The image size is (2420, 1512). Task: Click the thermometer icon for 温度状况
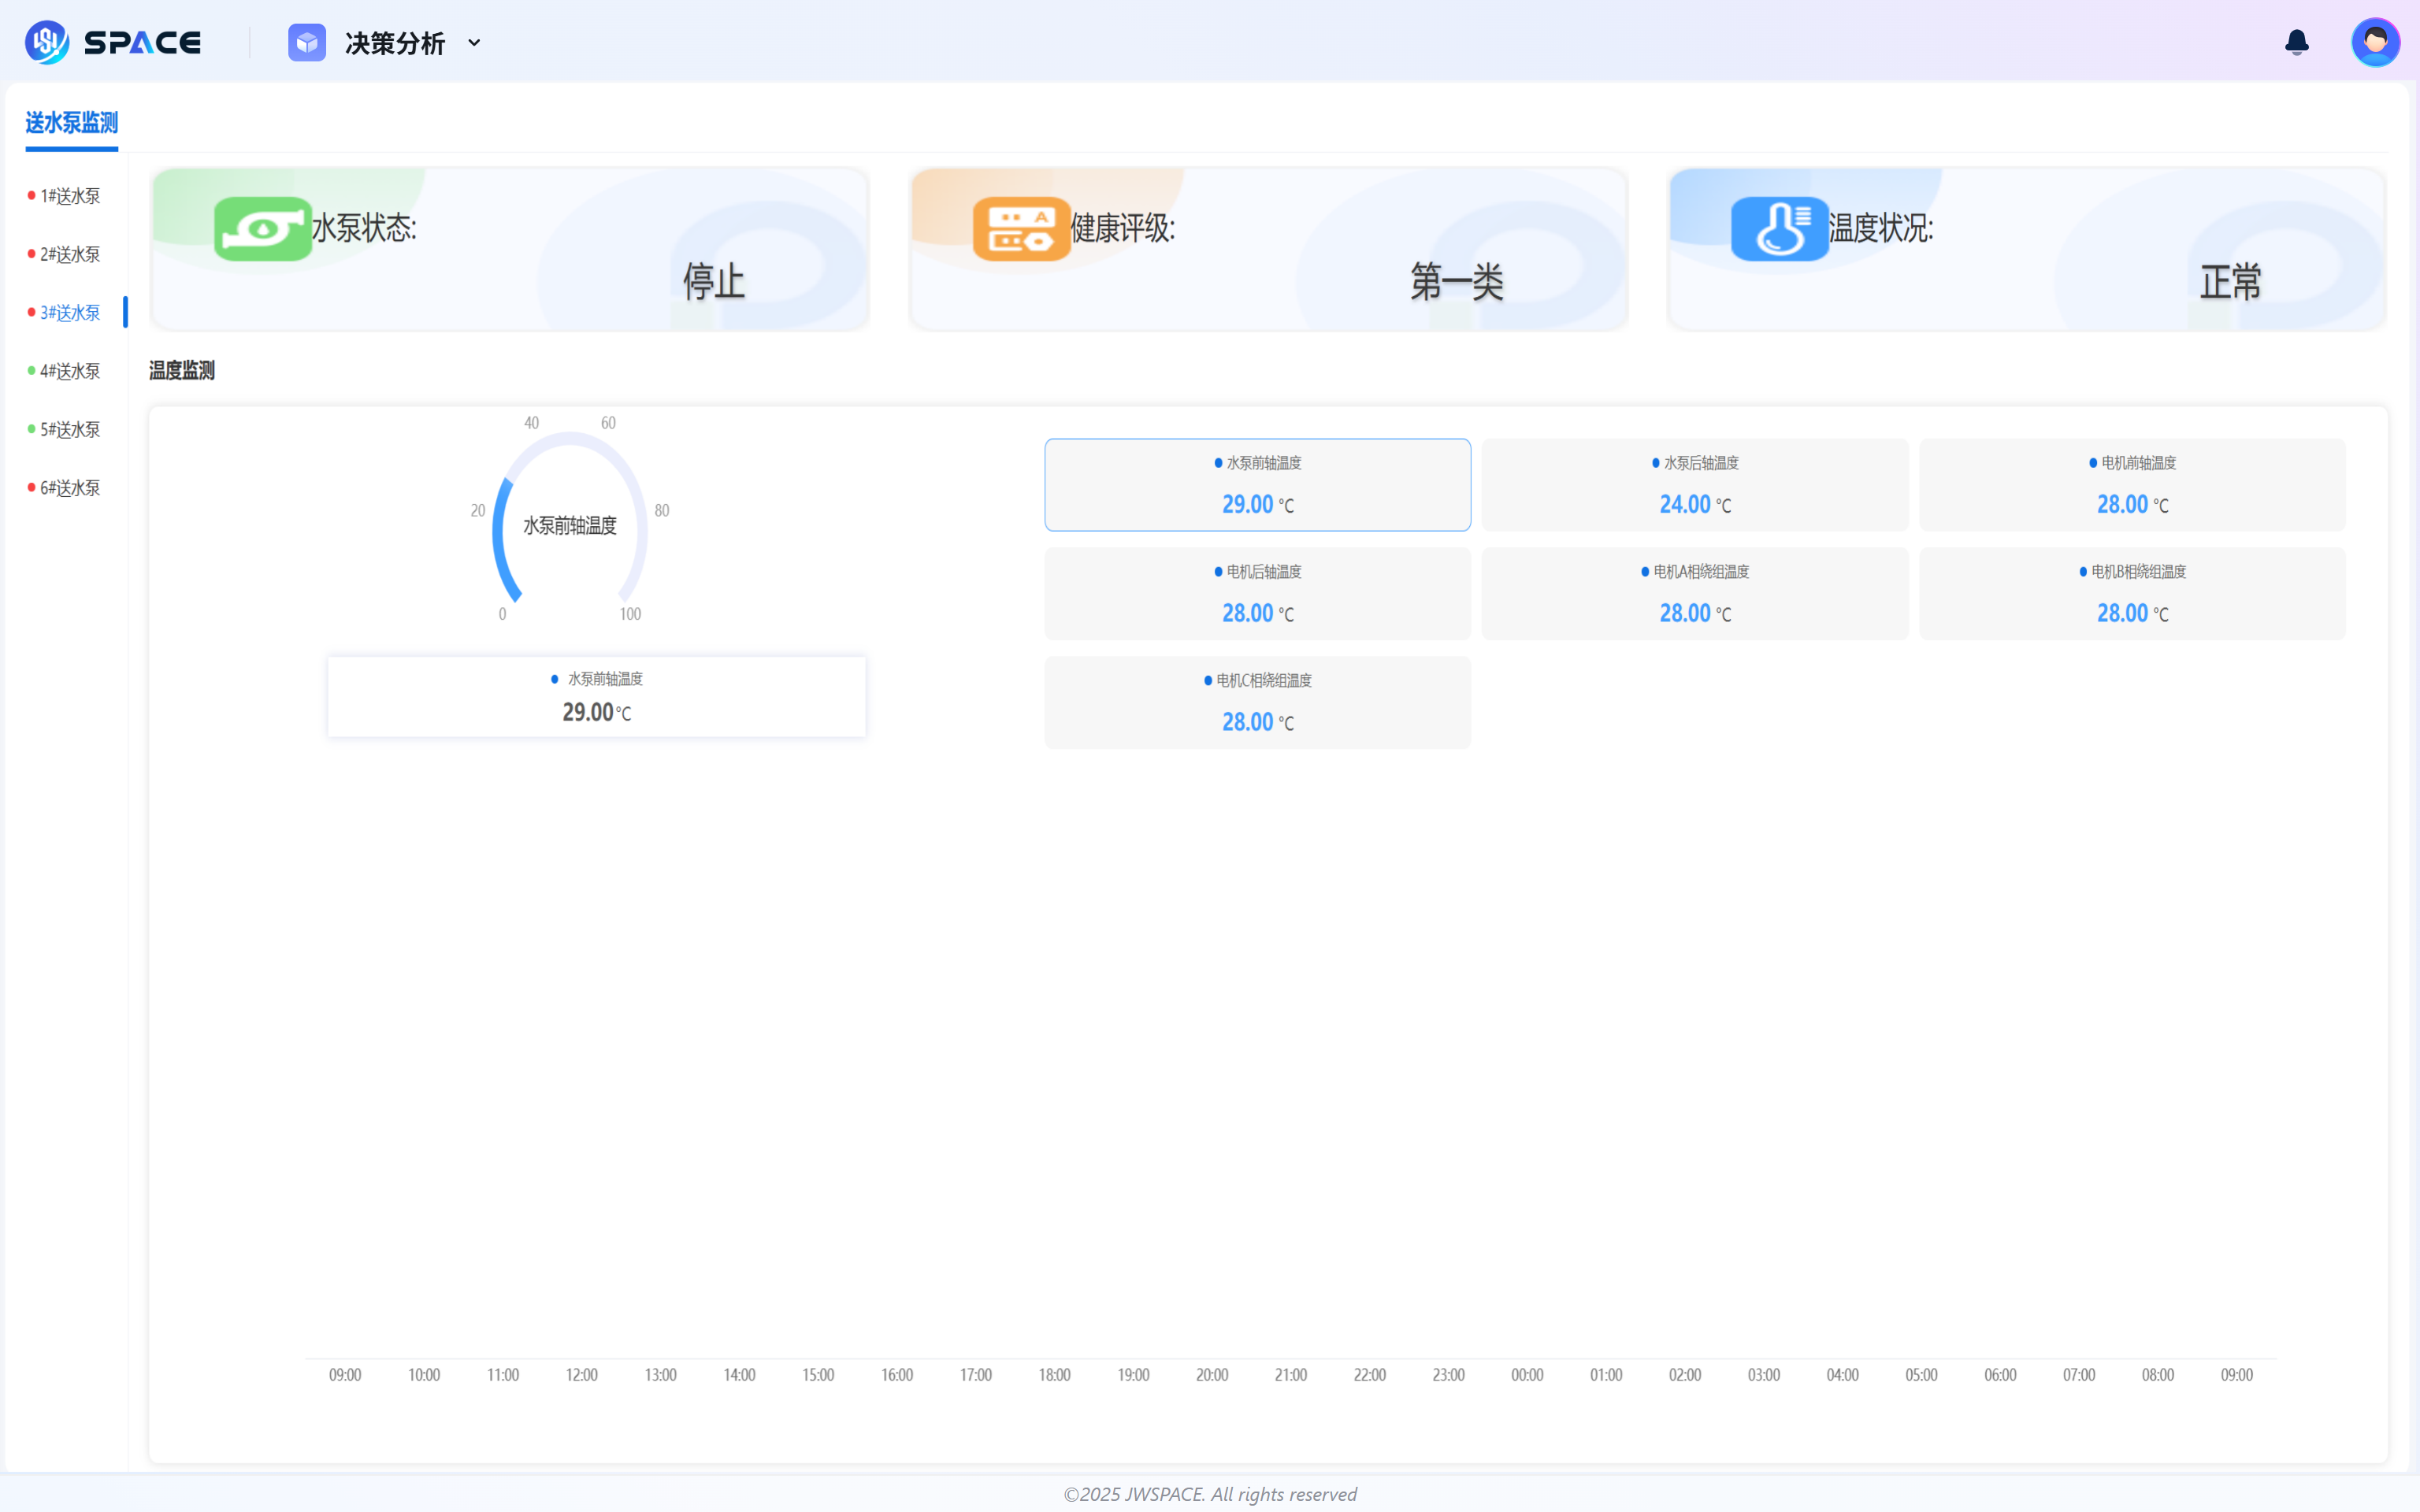click(x=1779, y=228)
